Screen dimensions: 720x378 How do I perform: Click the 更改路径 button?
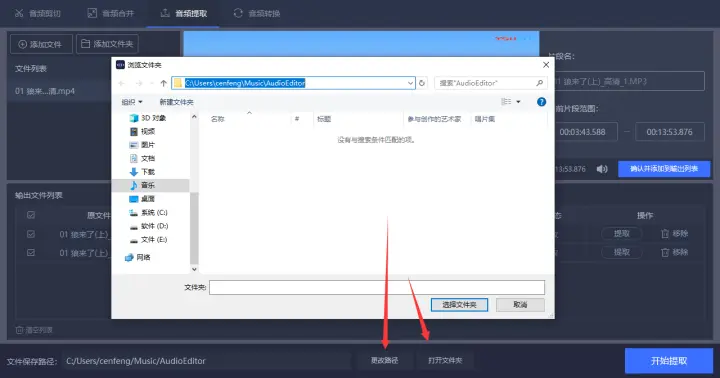[x=384, y=361]
